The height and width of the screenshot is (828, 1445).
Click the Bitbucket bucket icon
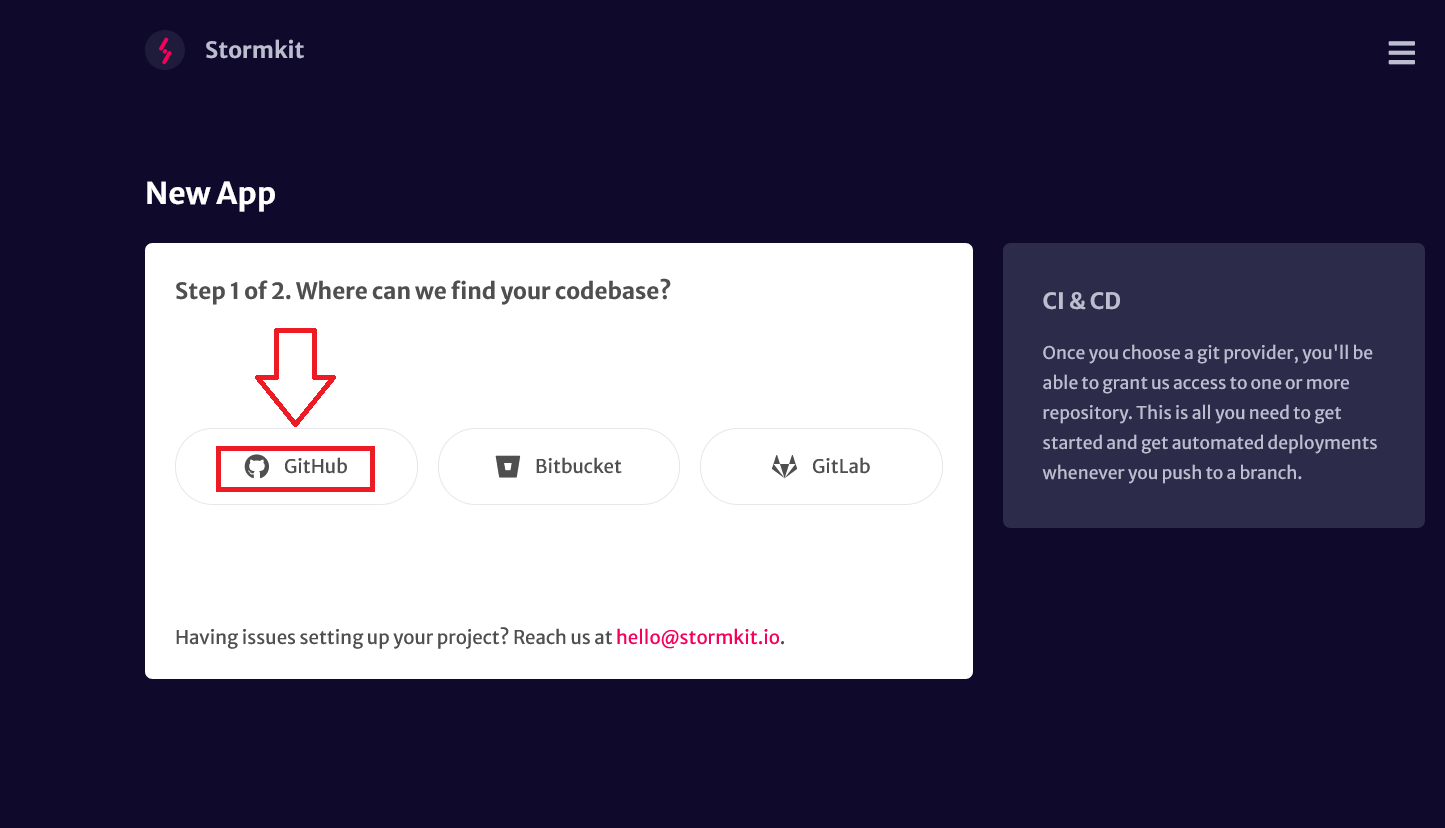click(509, 466)
